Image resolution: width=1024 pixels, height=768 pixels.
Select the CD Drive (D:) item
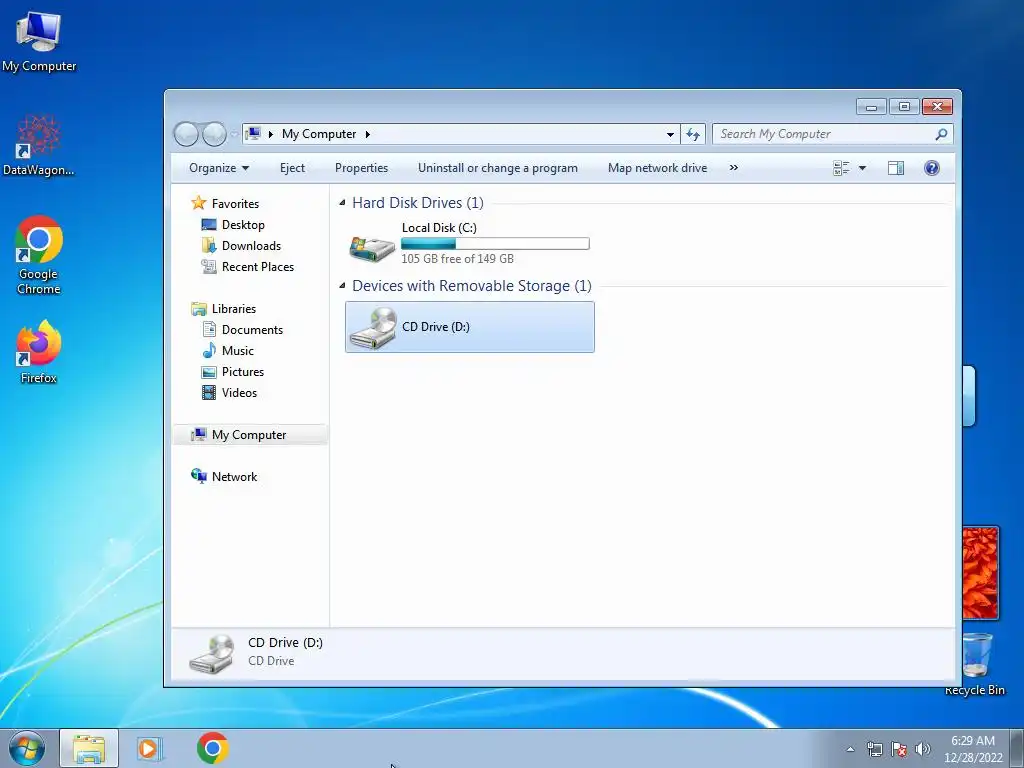pos(470,327)
